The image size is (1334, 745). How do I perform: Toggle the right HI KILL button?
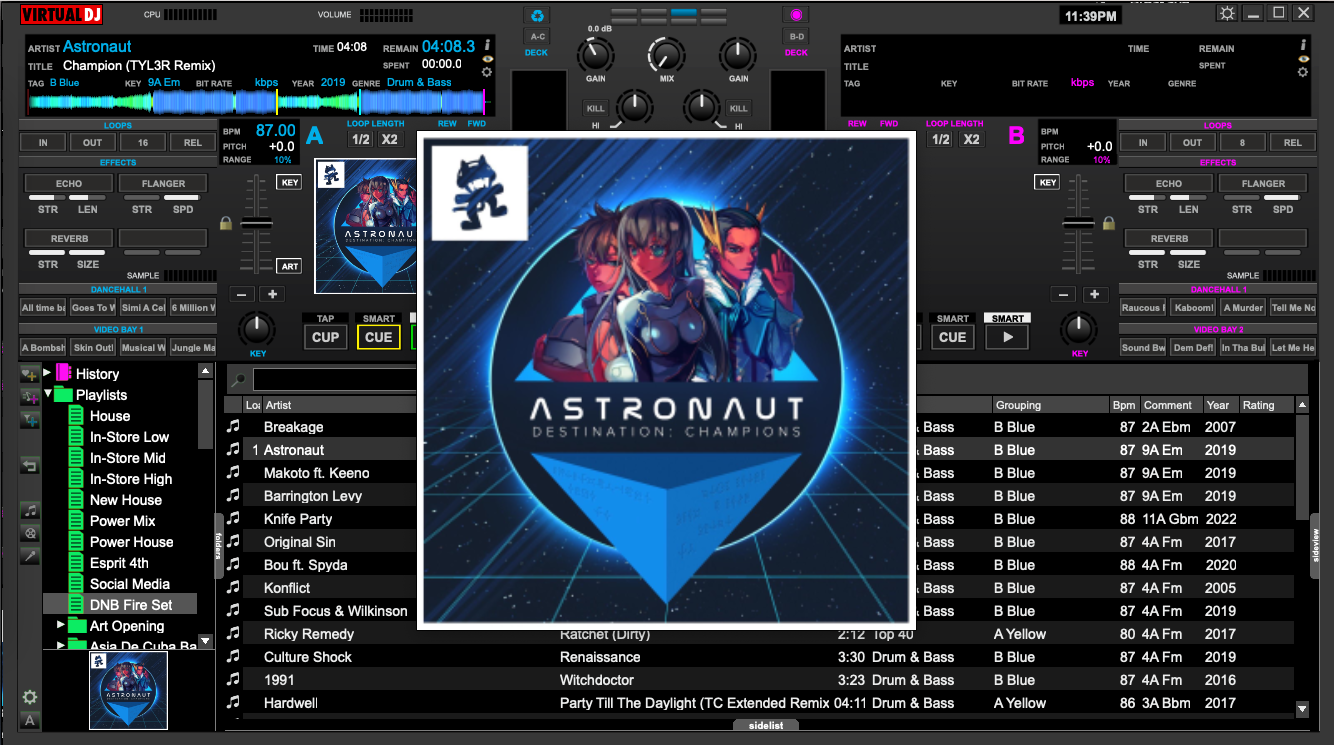point(738,108)
